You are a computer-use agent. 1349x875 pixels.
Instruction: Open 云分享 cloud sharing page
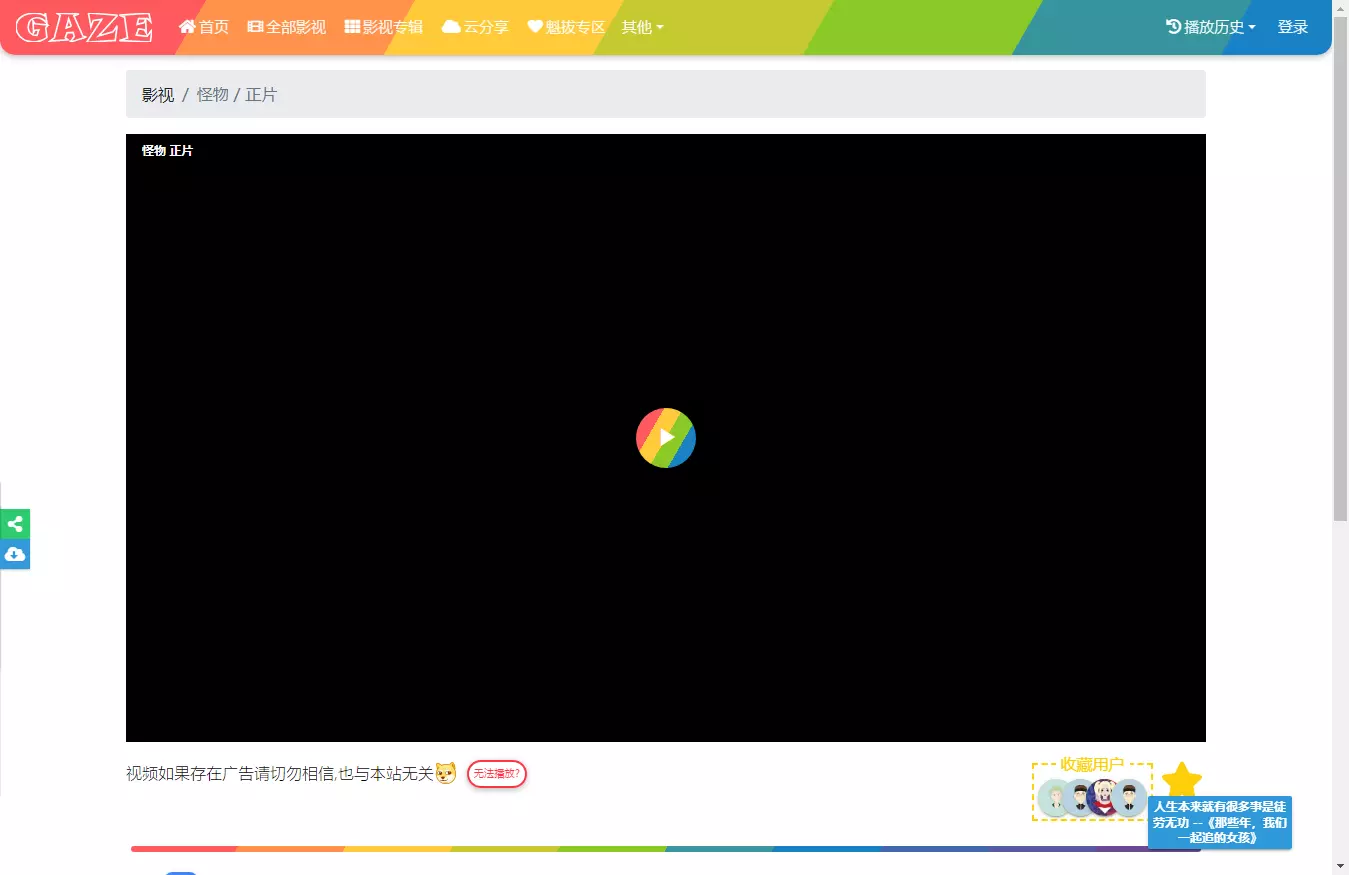(475, 27)
